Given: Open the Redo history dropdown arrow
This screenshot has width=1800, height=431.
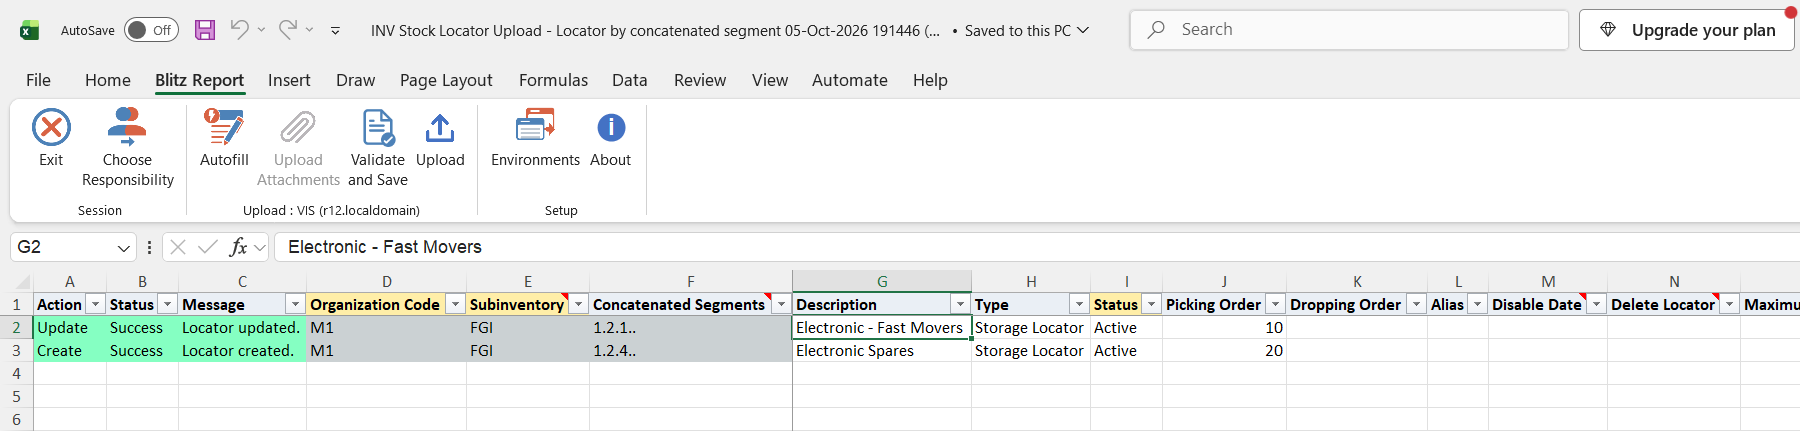Looking at the screenshot, I should 310,30.
